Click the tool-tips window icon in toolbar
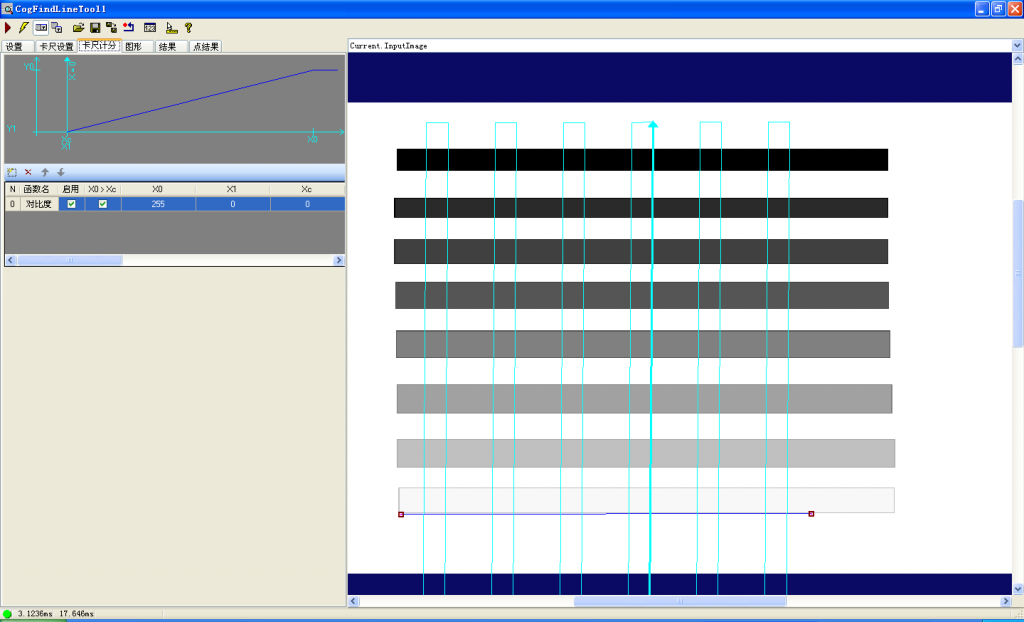The width and height of the screenshot is (1024, 622). (150, 27)
